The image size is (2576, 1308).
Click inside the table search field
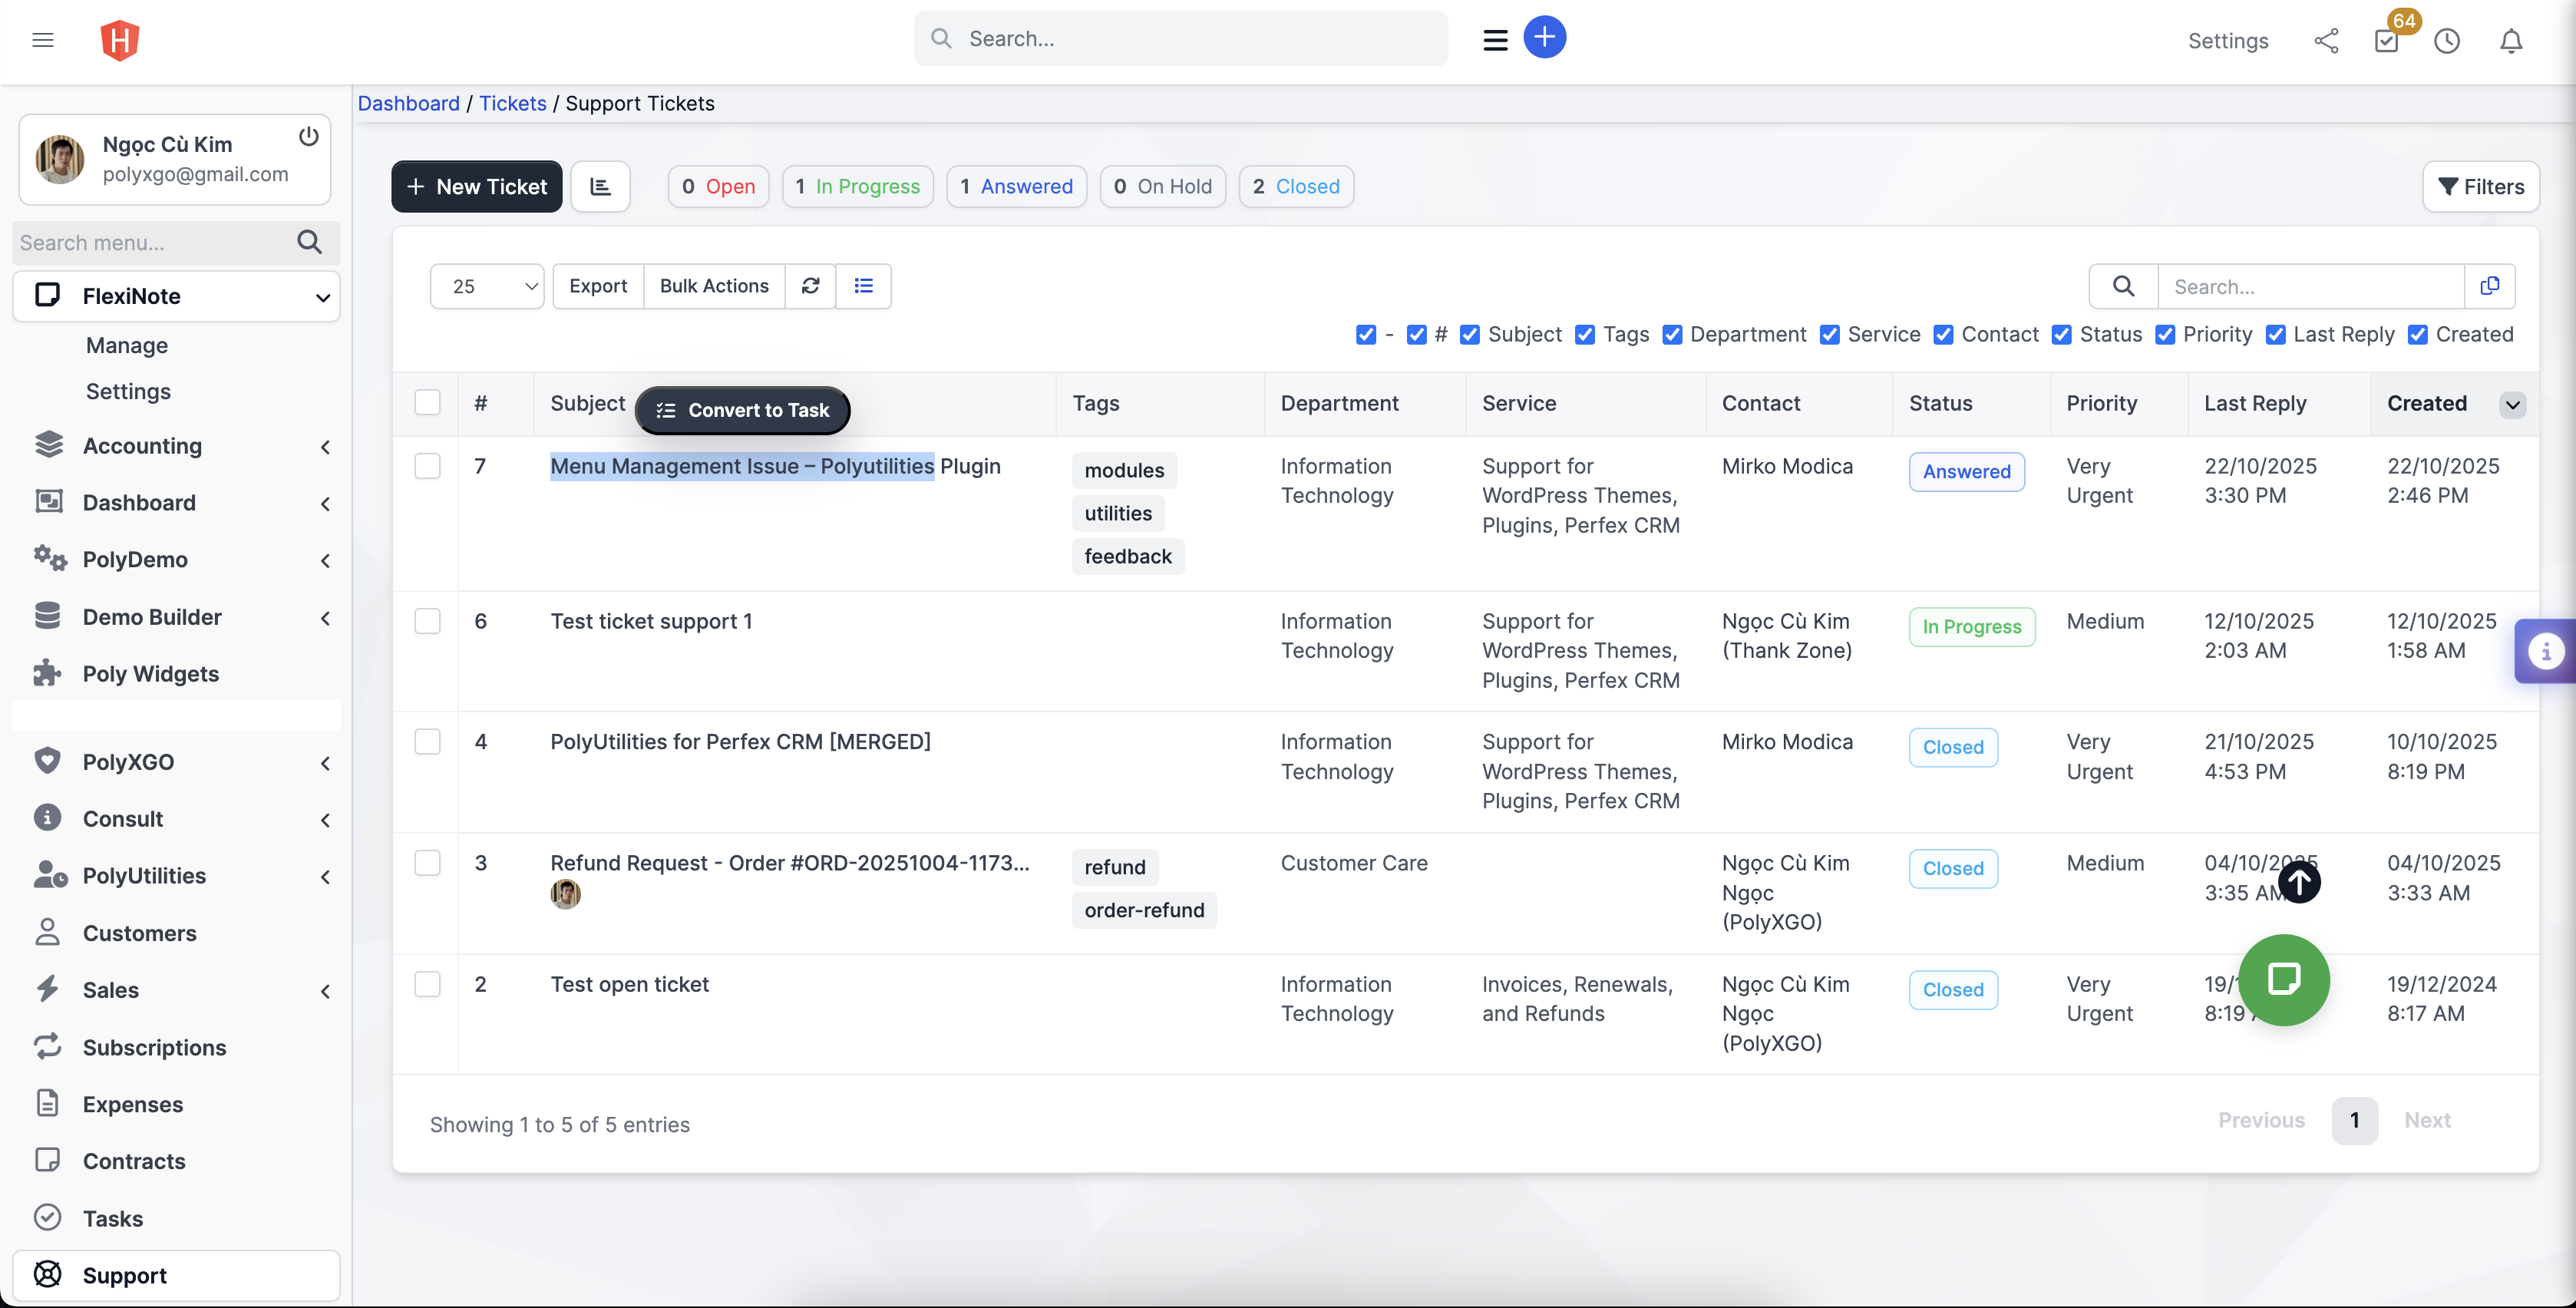2310,286
